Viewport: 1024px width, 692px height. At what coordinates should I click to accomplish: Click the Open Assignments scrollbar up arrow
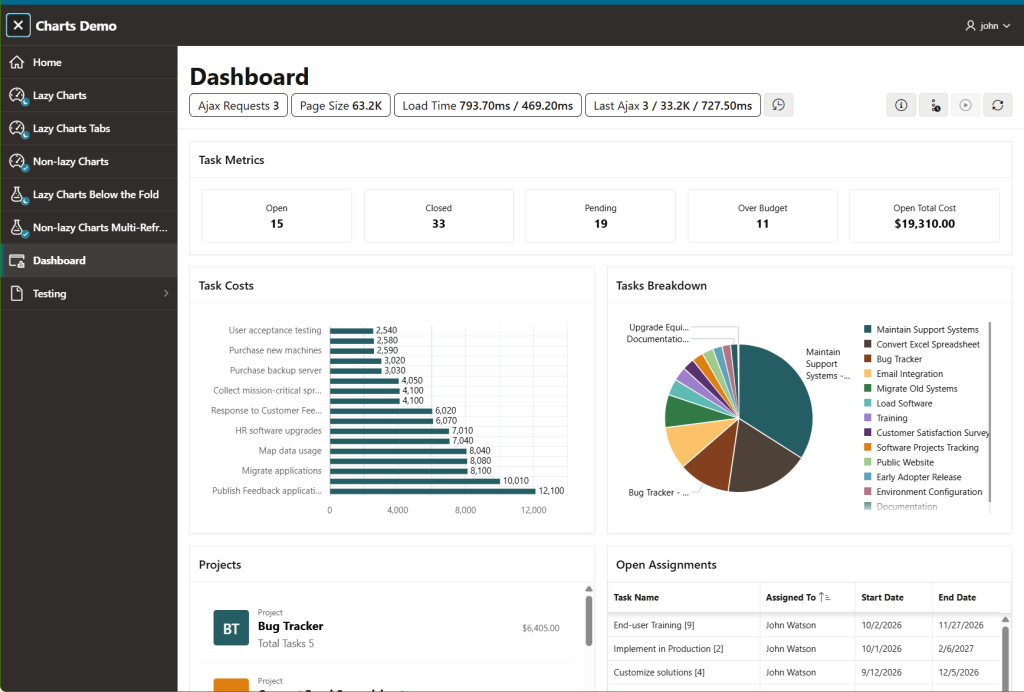[x=1006, y=620]
